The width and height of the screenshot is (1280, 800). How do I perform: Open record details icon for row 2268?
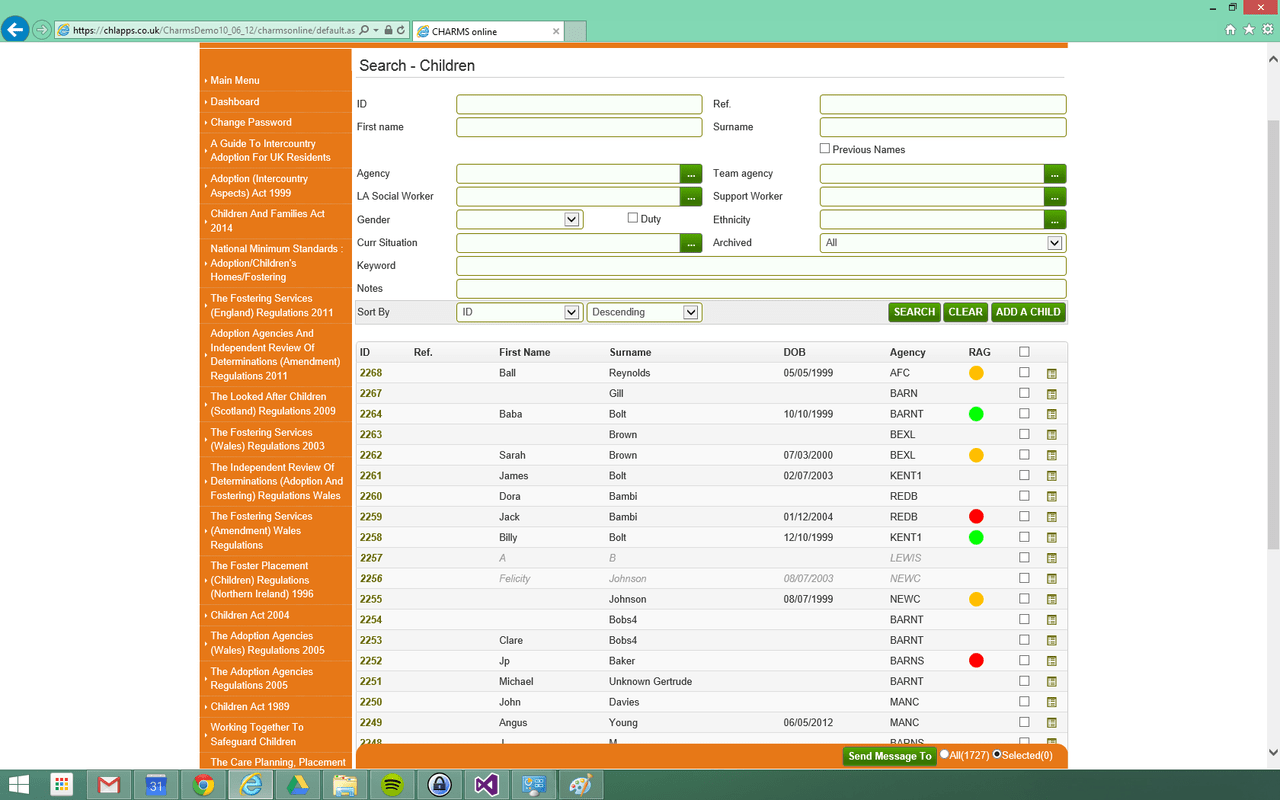[1051, 374]
